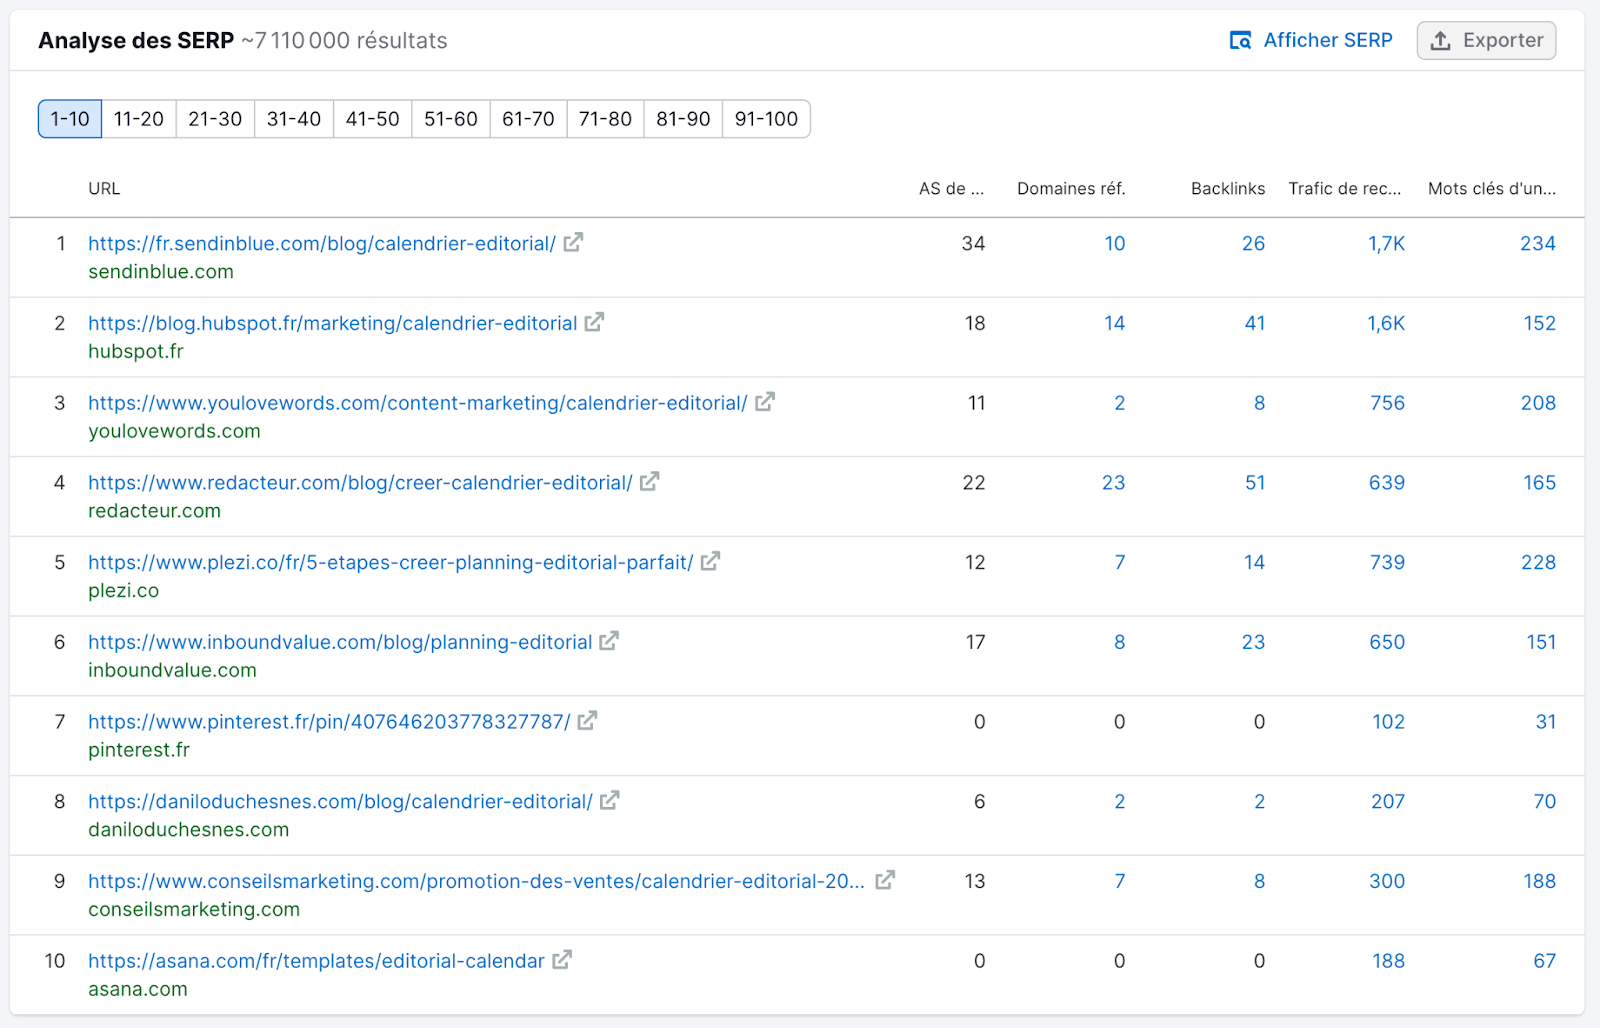
Task: Switch to the 11-20 results tab
Action: coord(139,119)
